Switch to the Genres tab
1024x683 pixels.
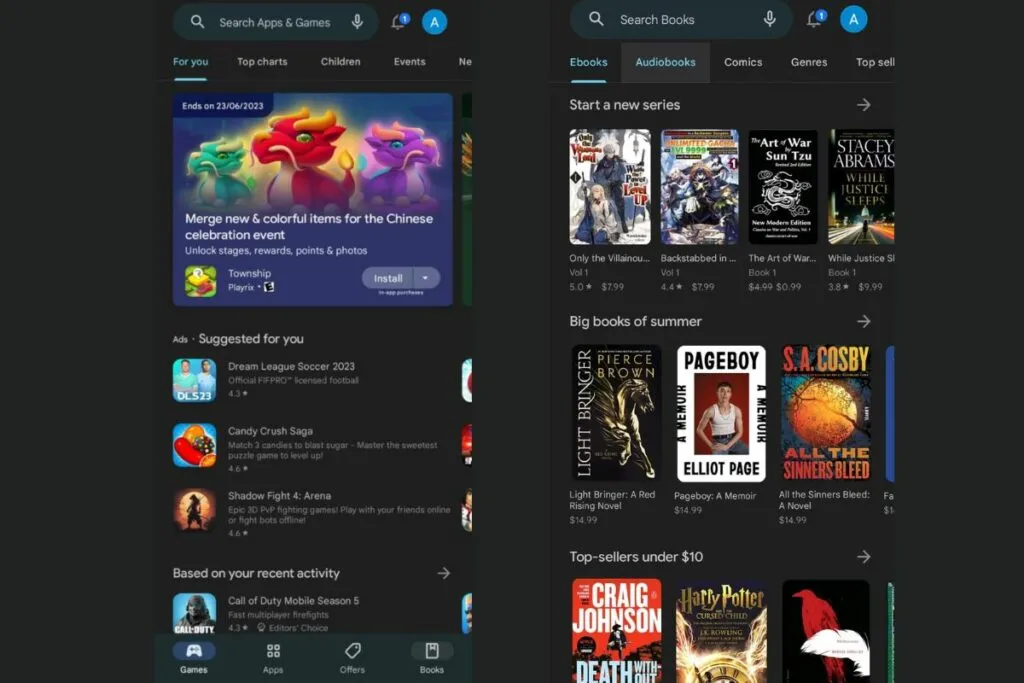[x=808, y=62]
